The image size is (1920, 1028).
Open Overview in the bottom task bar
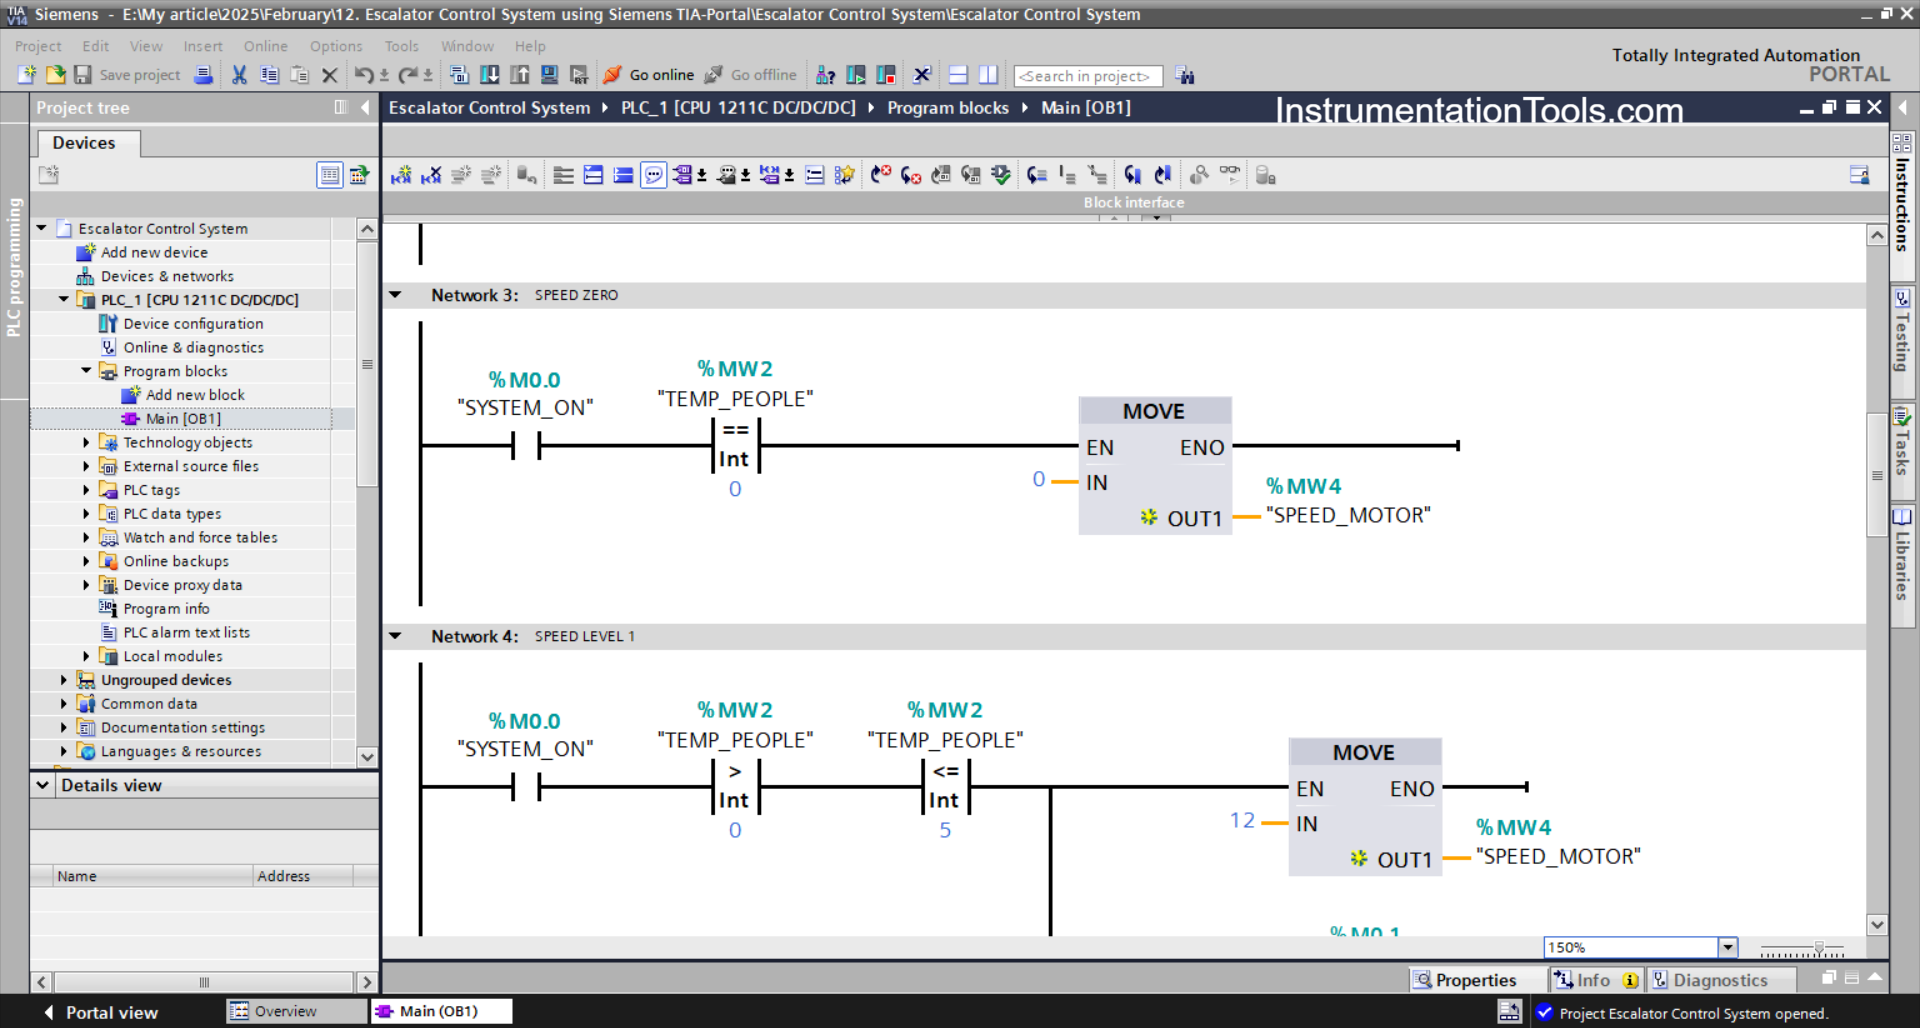click(296, 1011)
